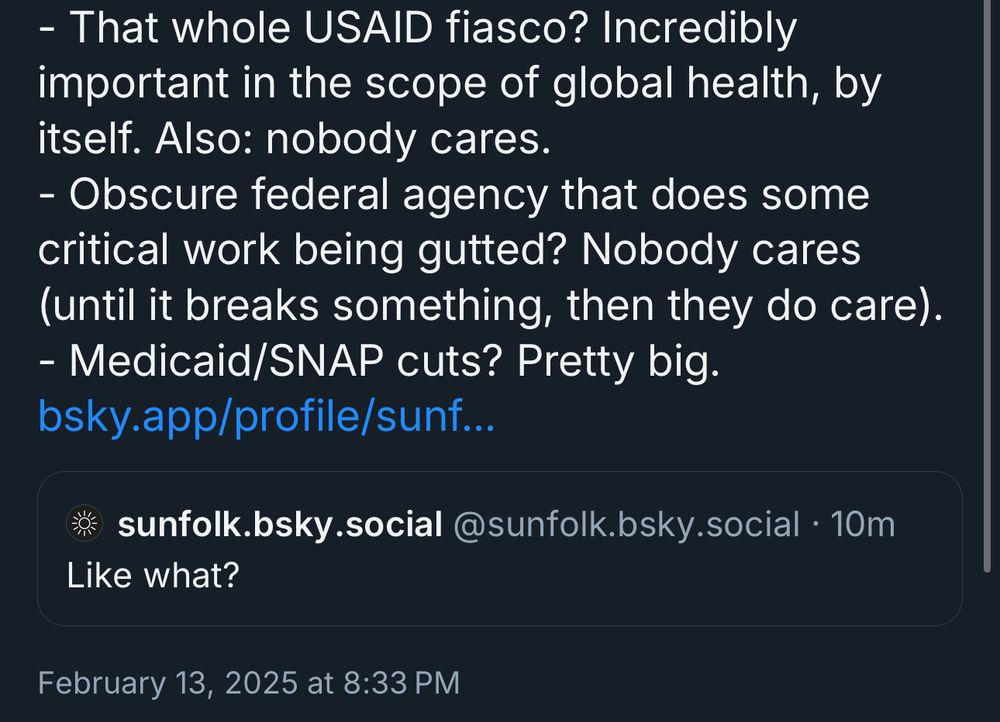Click the gray @sunfolk.bsky.social handle
1000x722 pixels.
point(627,524)
